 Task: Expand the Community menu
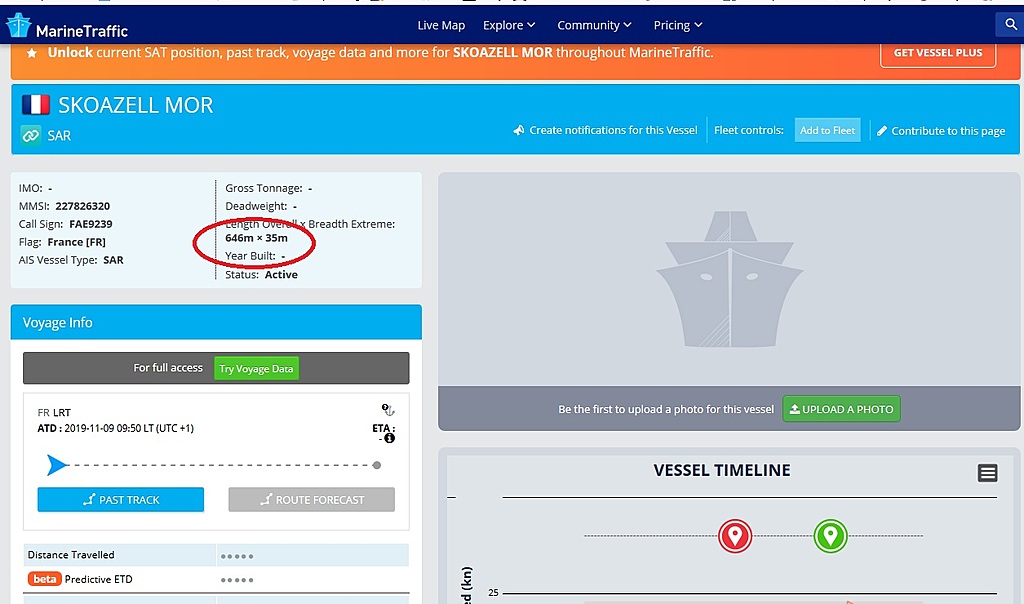coord(594,25)
